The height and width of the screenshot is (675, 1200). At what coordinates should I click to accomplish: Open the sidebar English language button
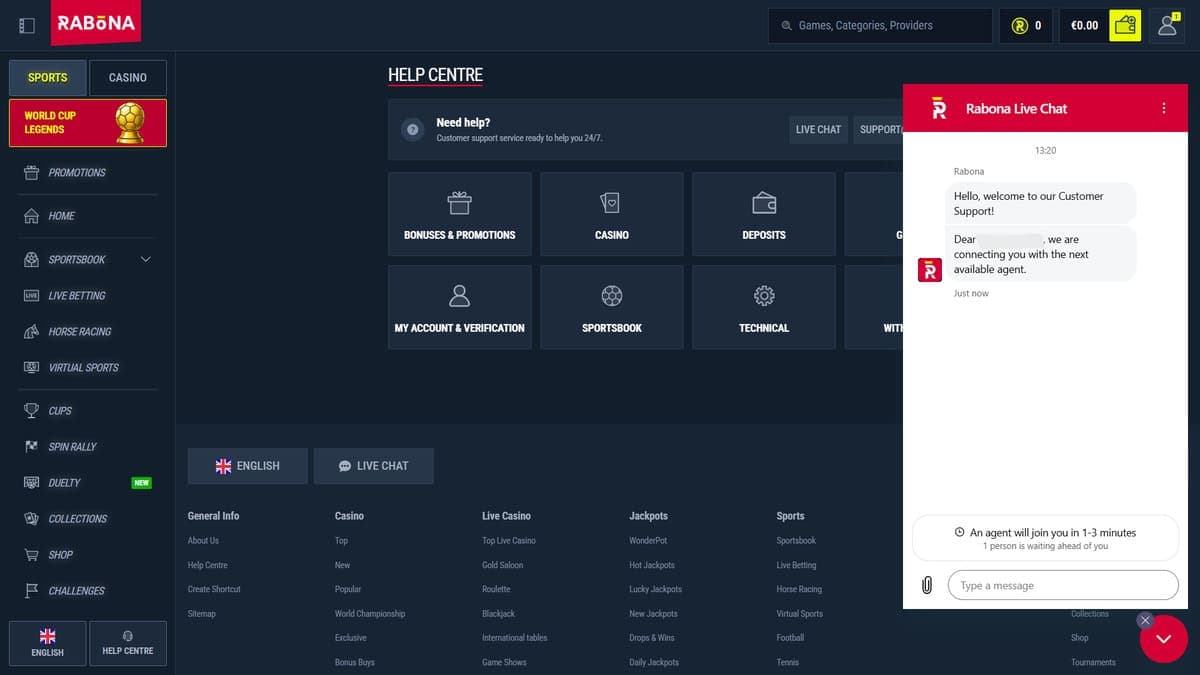[x=47, y=643]
